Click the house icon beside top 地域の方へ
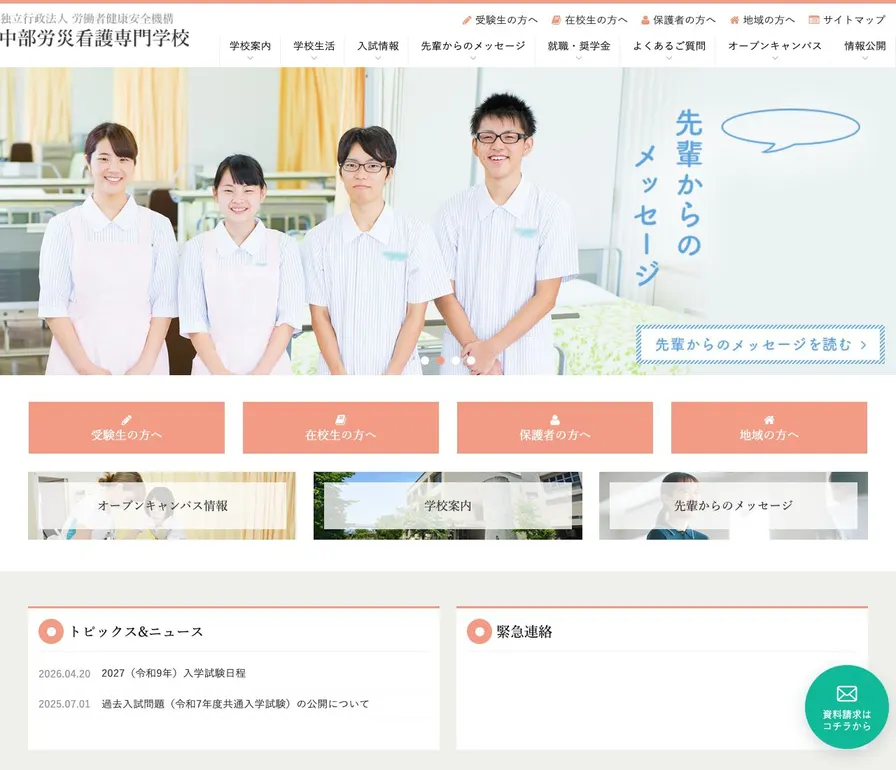The image size is (896, 770). click(735, 20)
